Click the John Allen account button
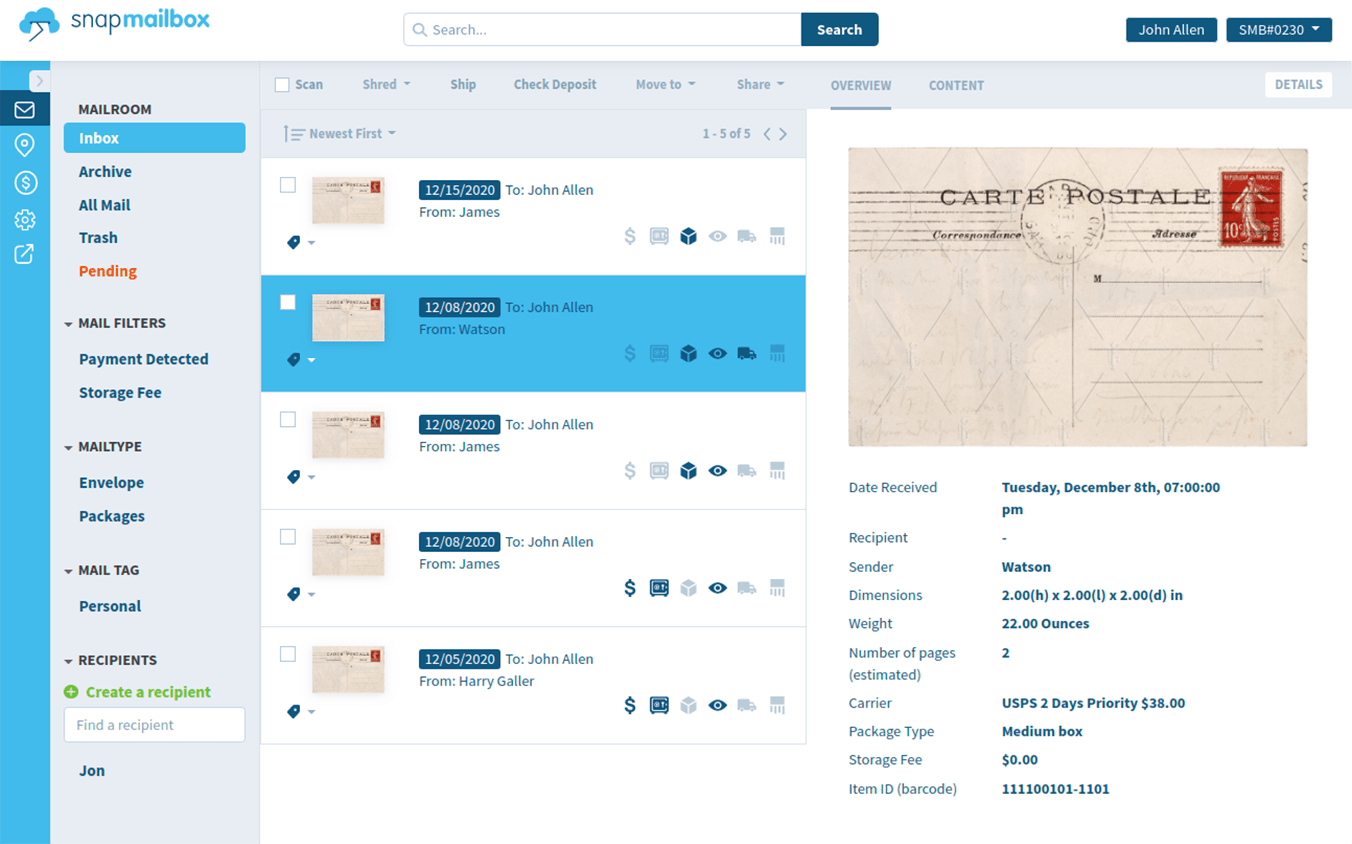Image resolution: width=1352 pixels, height=844 pixels. pyautogui.click(x=1171, y=30)
